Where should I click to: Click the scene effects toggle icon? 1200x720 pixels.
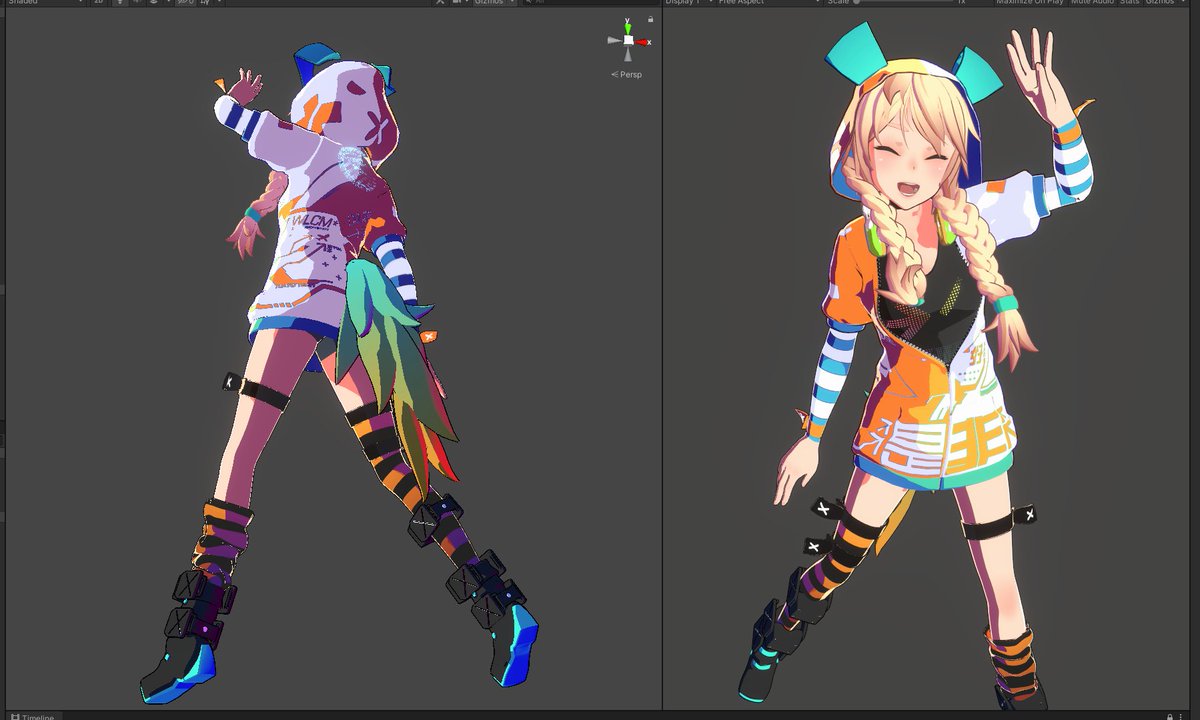[x=155, y=3]
